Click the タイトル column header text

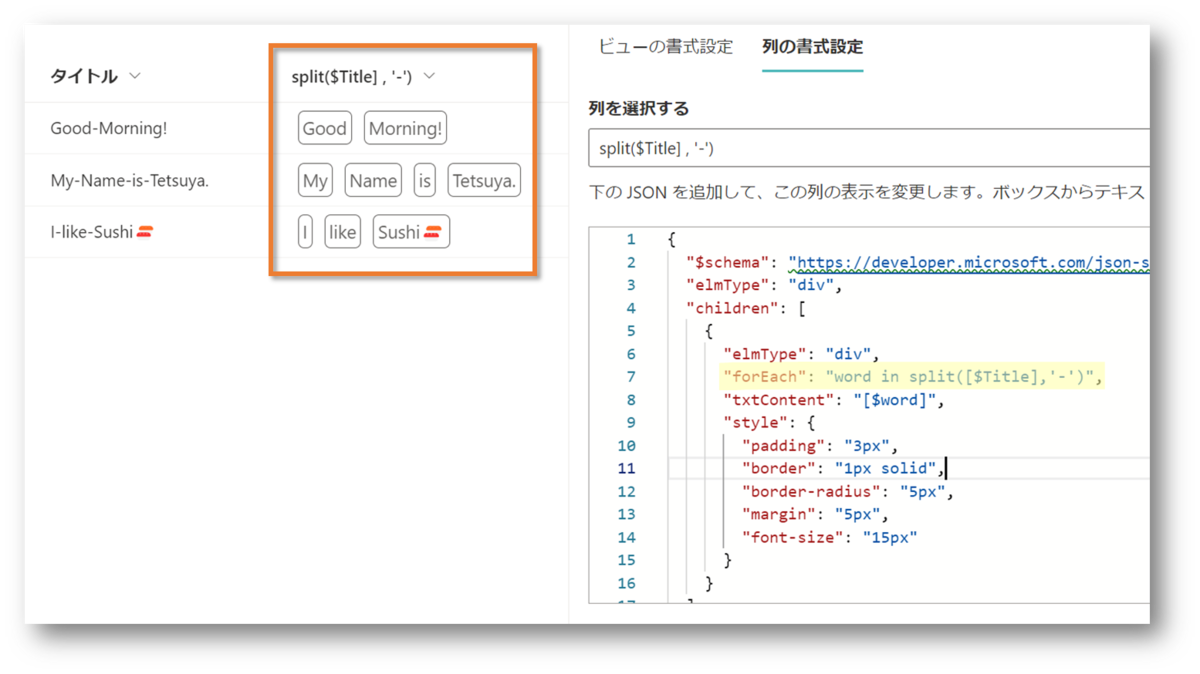84,76
